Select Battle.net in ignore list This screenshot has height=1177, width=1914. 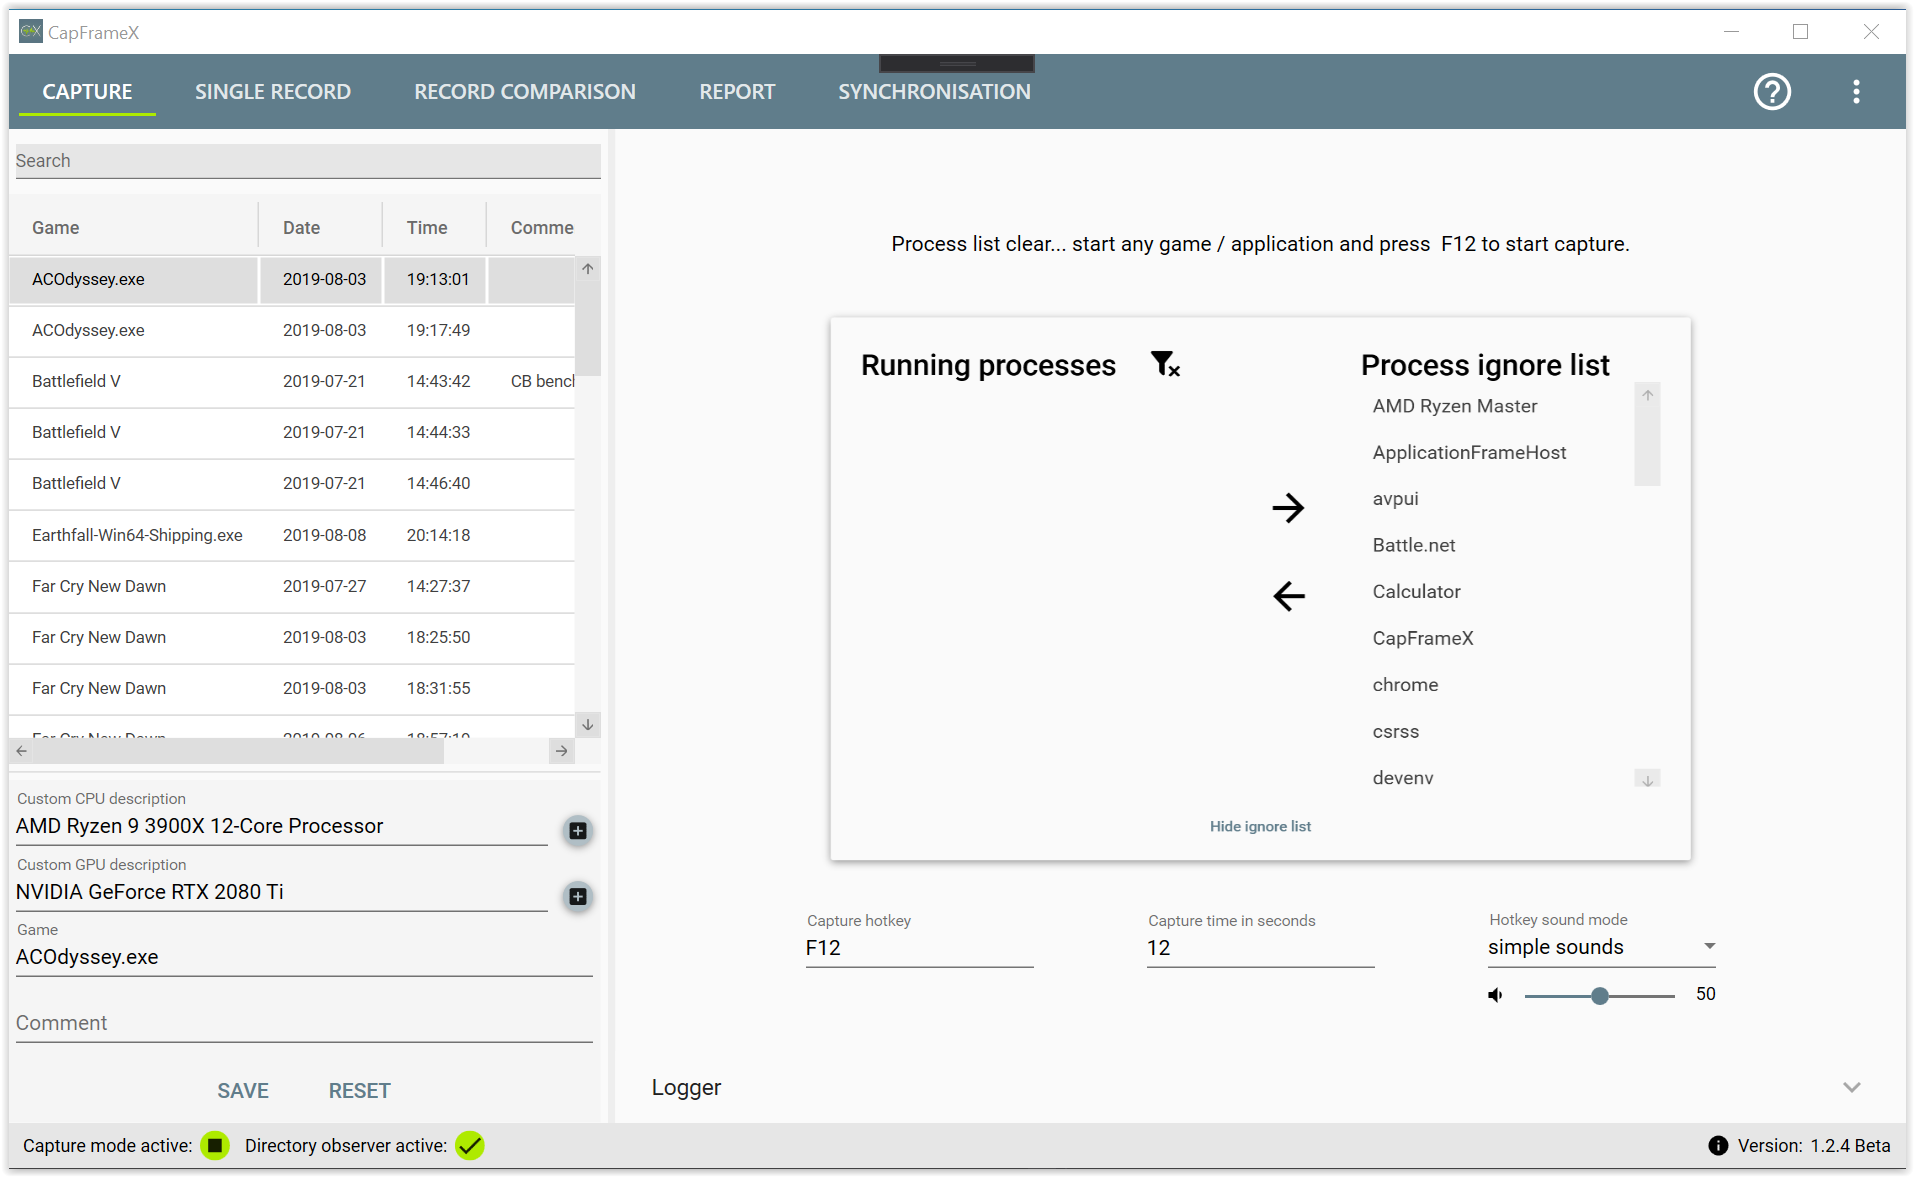(1413, 546)
